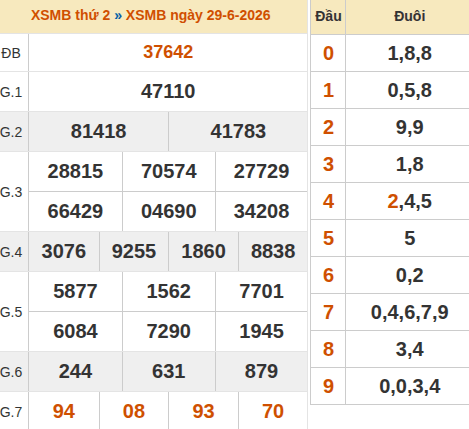Click the Đuôi column header
The image size is (469, 429).
click(x=410, y=16)
